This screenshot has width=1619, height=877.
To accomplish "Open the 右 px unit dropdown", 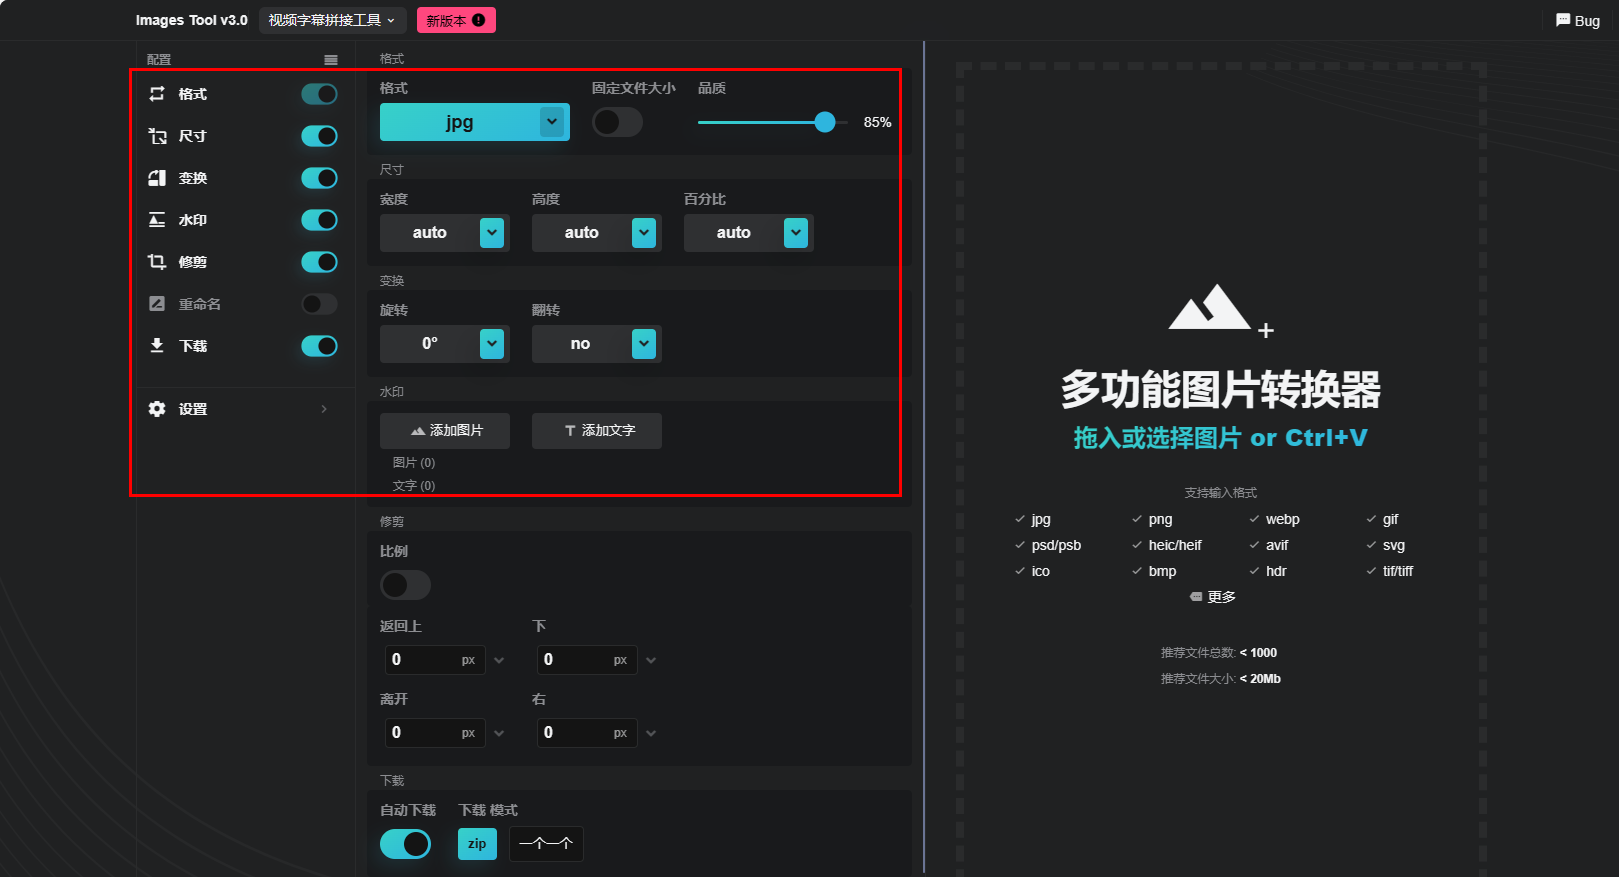I will tap(651, 733).
